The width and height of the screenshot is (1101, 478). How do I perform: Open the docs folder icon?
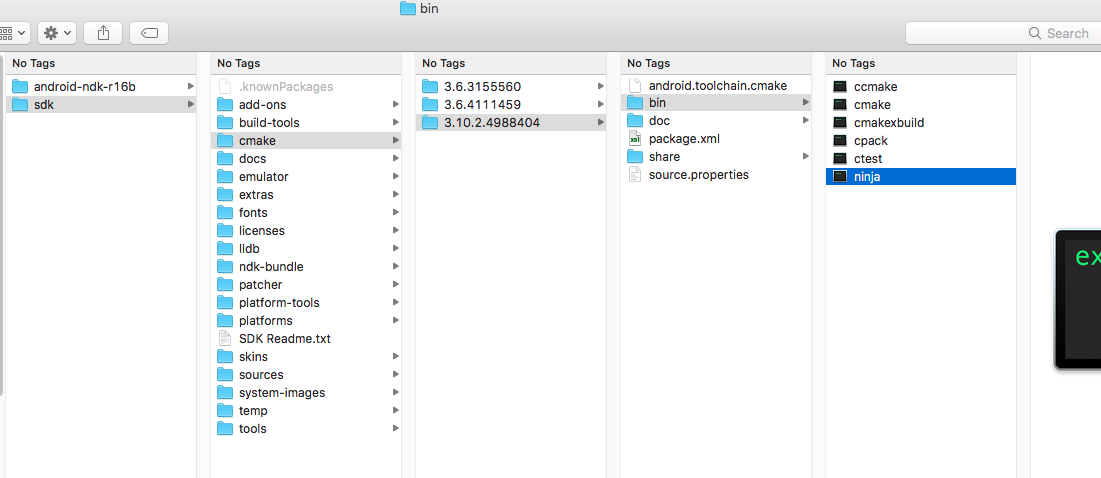(225, 159)
